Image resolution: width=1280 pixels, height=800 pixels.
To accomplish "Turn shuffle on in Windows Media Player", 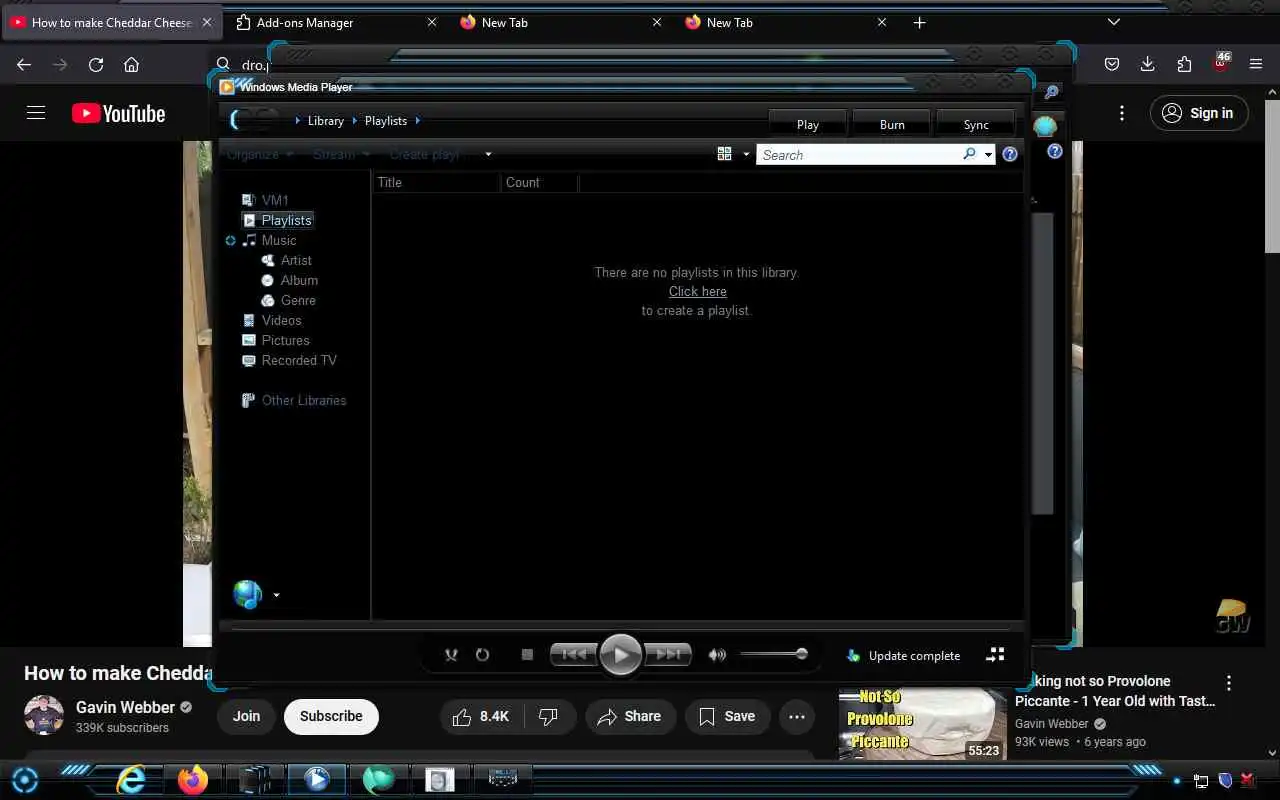I will coord(451,655).
